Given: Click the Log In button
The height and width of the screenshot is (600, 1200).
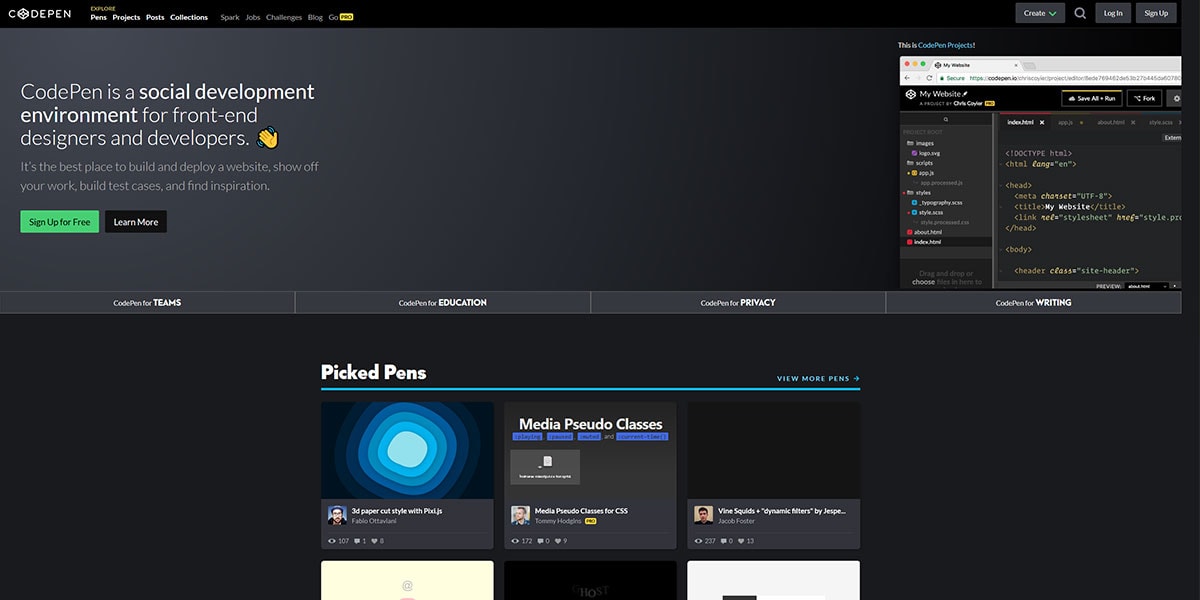Looking at the screenshot, I should (x=1112, y=13).
